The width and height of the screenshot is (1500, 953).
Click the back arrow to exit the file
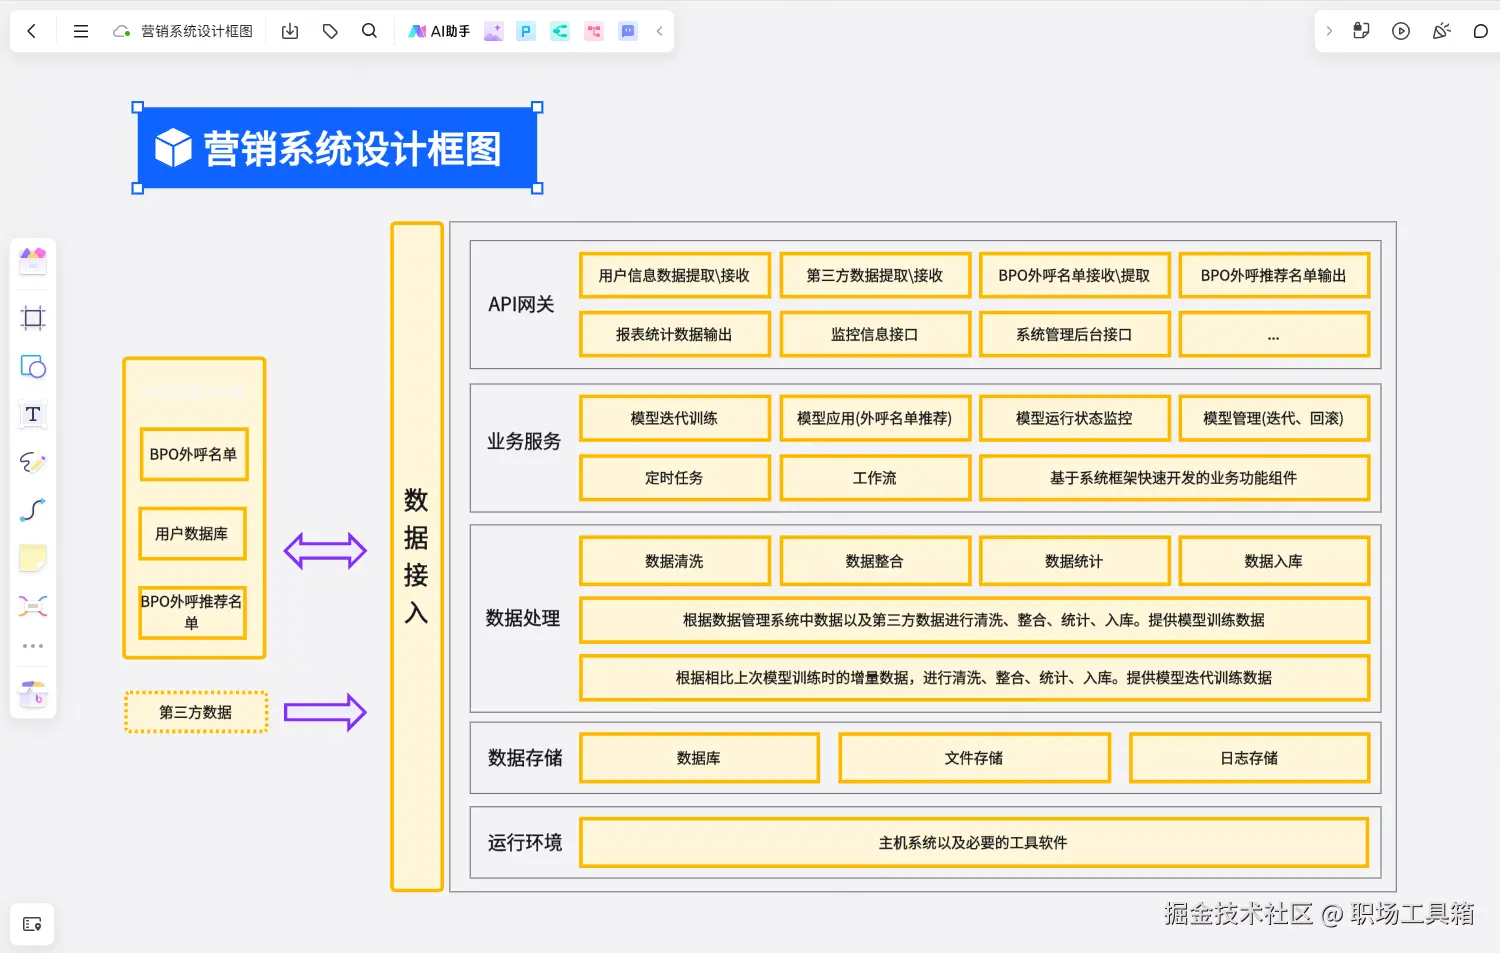32,30
